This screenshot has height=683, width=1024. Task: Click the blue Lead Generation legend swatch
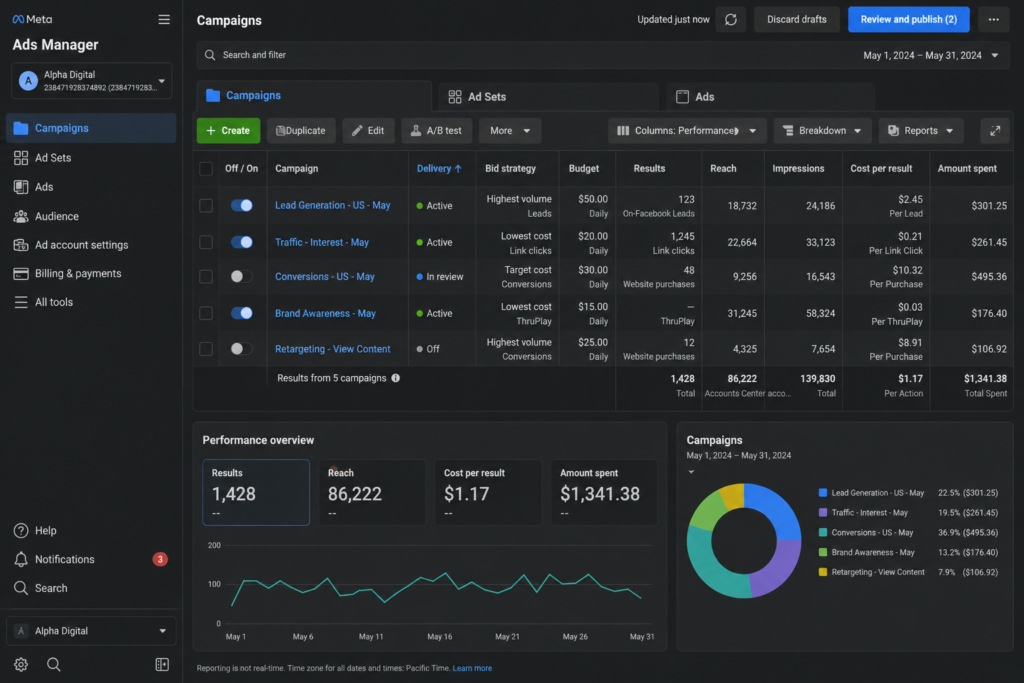(x=823, y=493)
